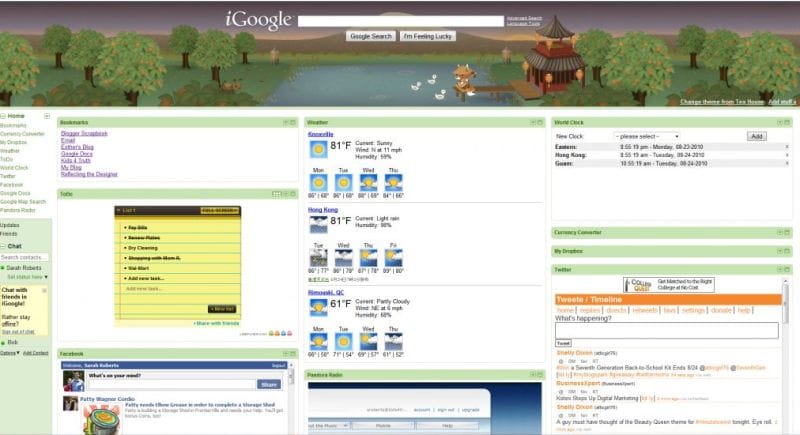This screenshot has width=800, height=435.
Task: Open Twitter 'replies' tab
Action: [x=589, y=310]
